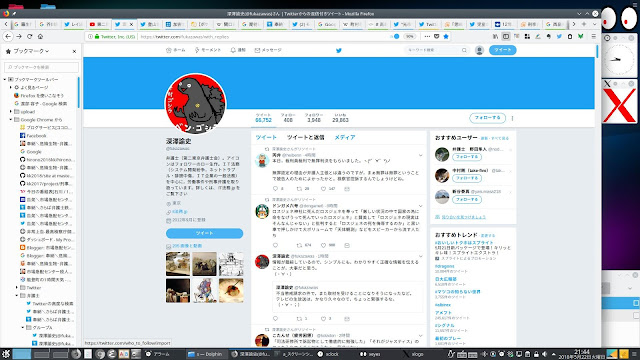Reply to the ドンガメ六号 tweet with bubble icon
The height and width of the screenshot is (360, 640).
275,245
